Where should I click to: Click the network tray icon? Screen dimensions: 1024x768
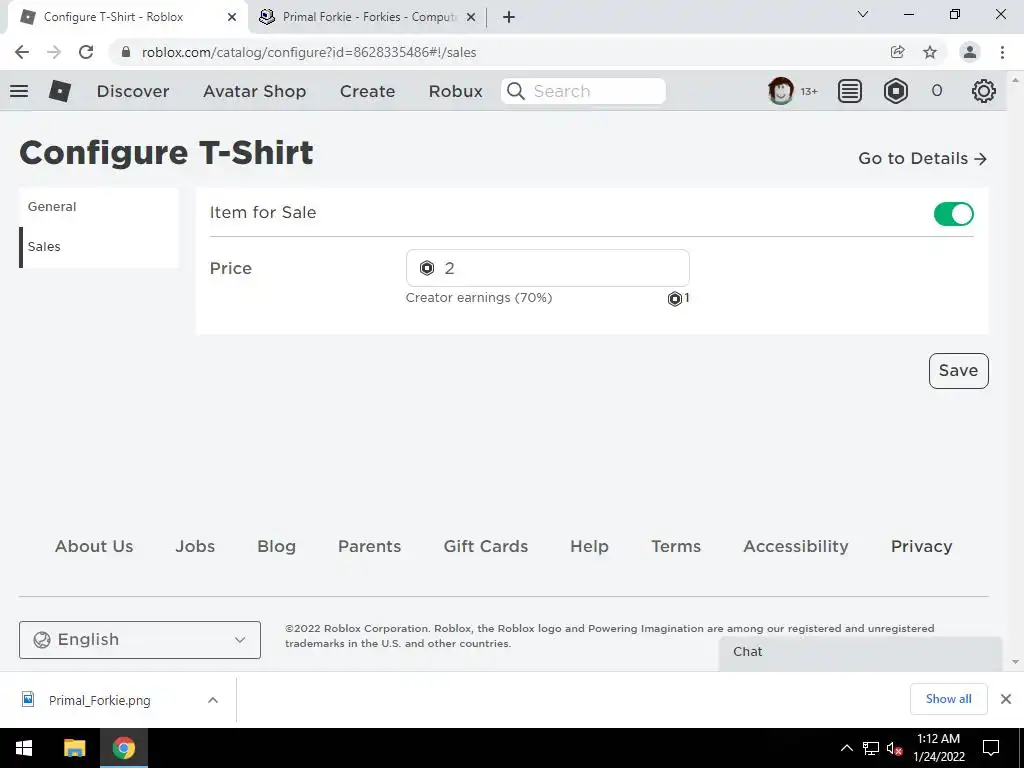[871, 748]
